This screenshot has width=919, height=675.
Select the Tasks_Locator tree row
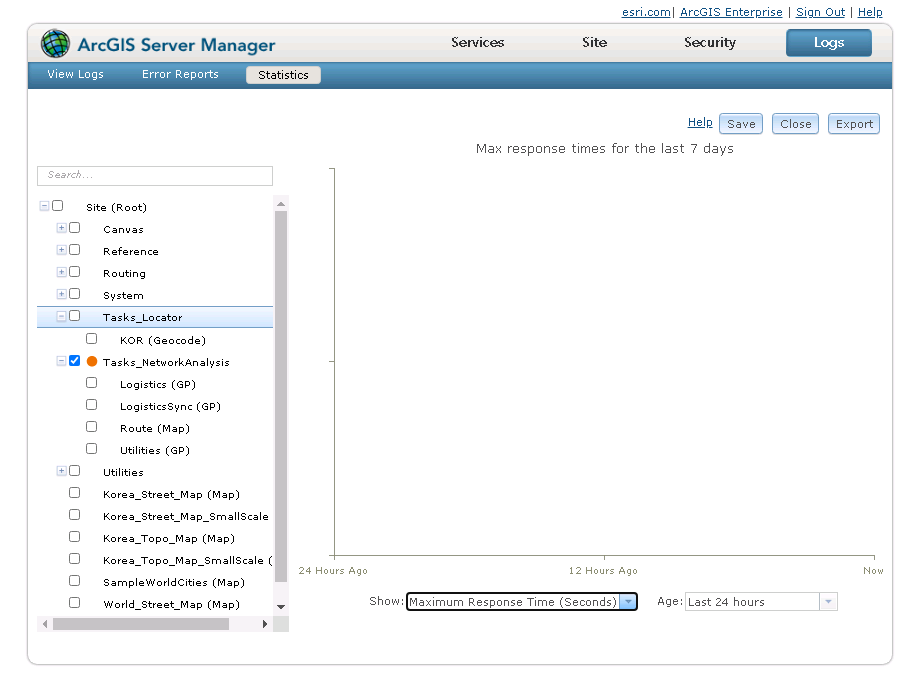click(x=155, y=317)
